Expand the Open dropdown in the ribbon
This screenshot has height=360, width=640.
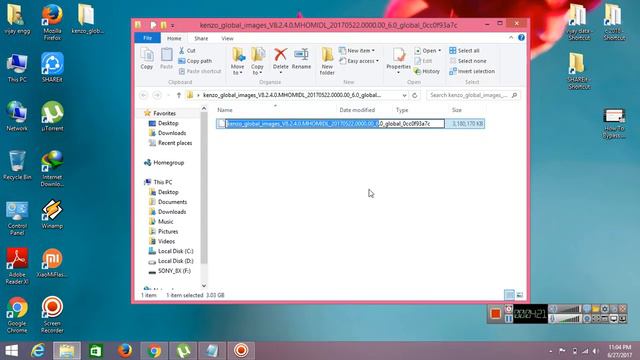tap(428, 51)
